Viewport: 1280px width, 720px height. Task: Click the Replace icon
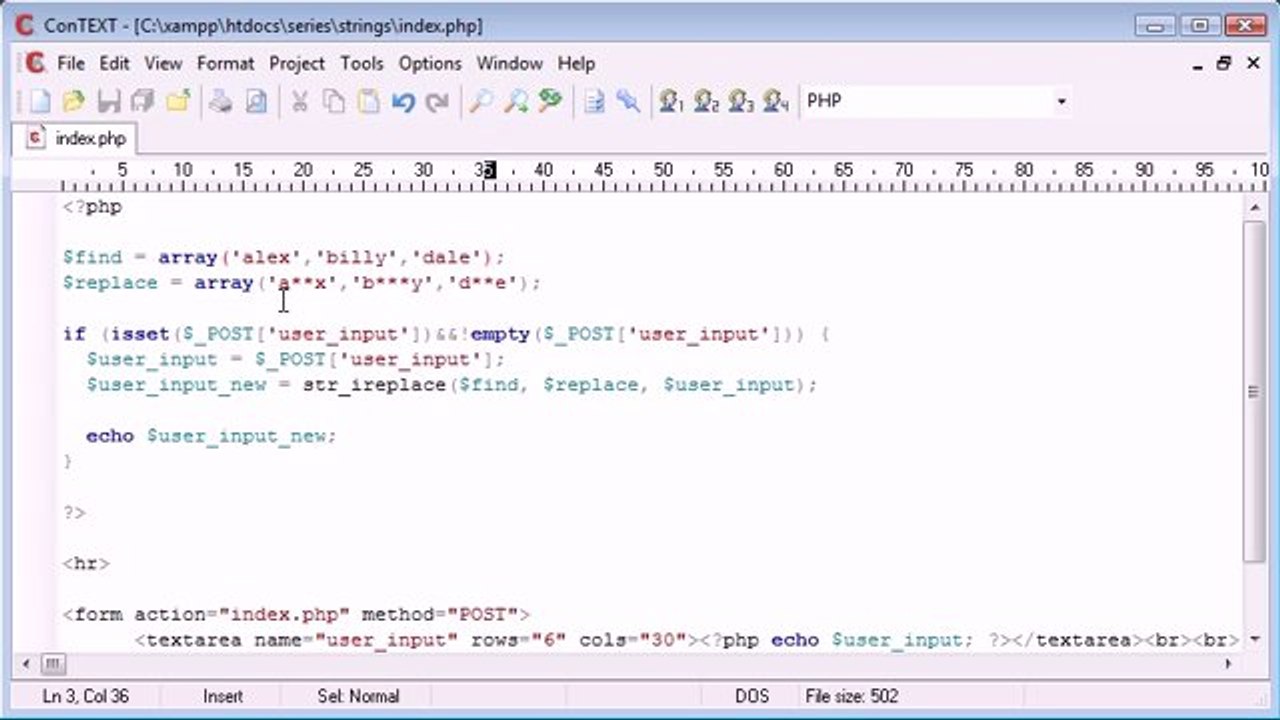click(550, 101)
